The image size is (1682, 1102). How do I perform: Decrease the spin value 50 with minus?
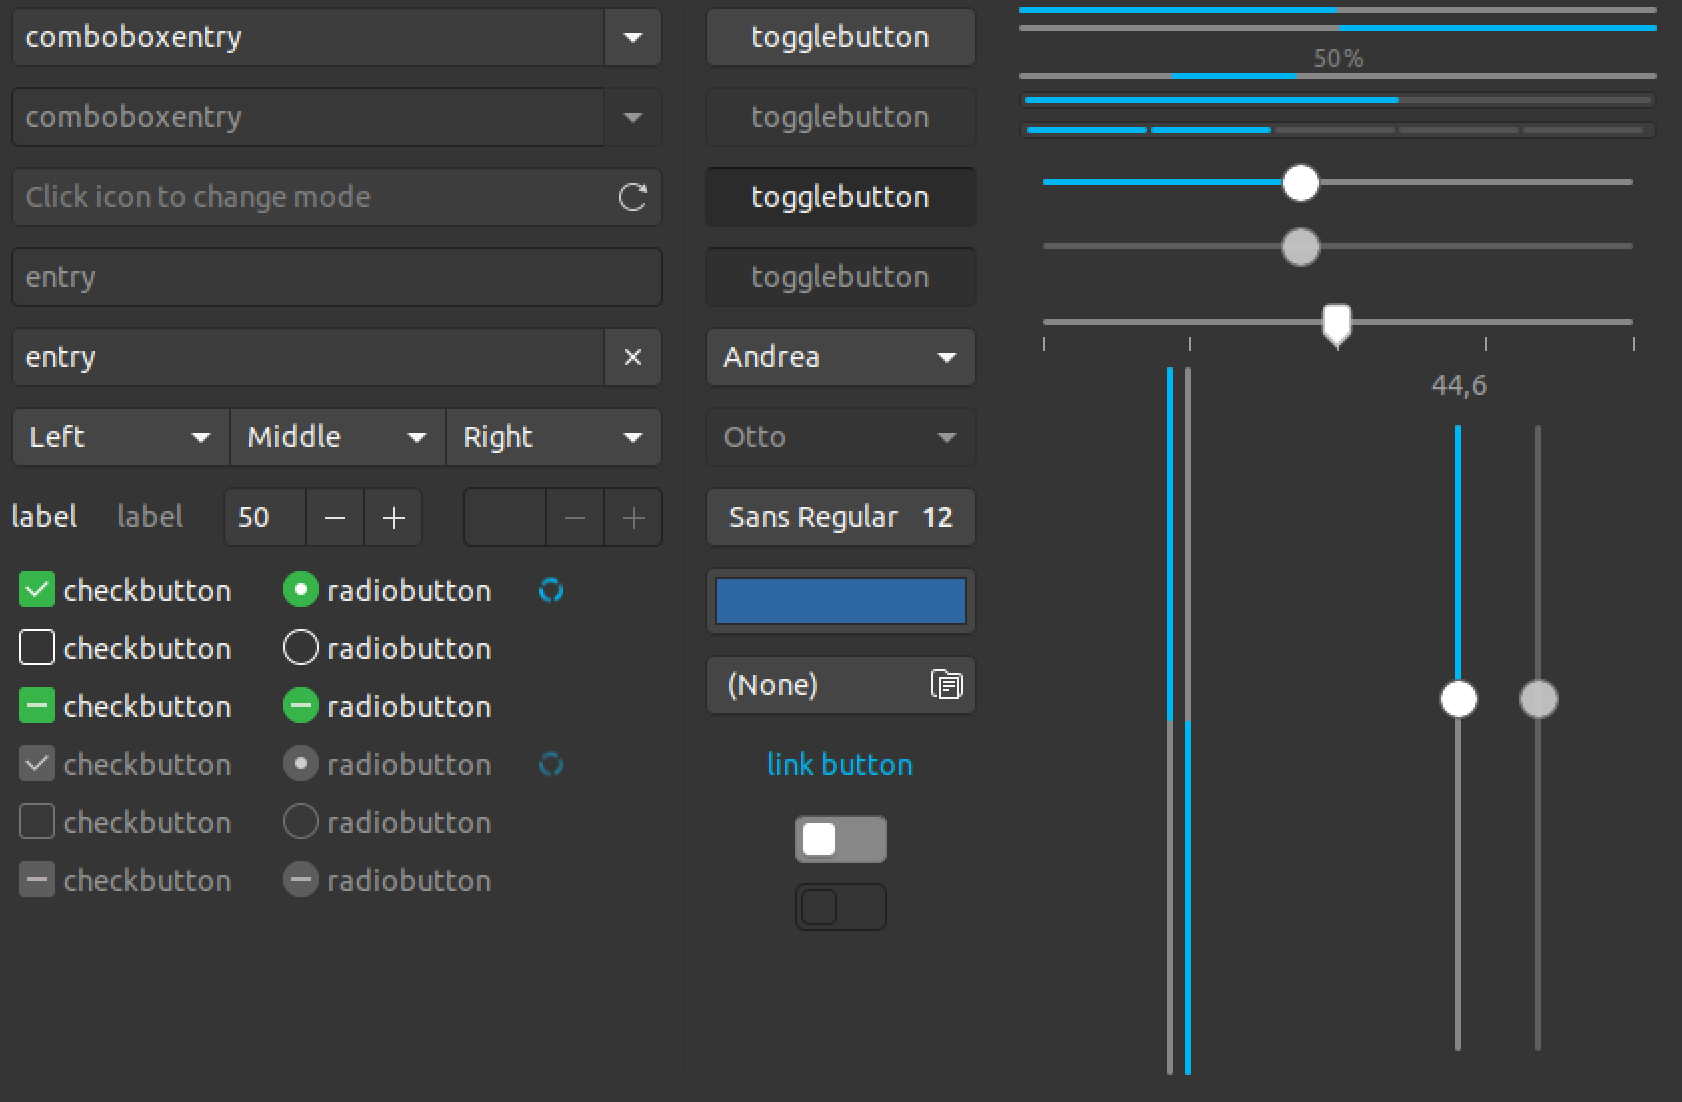(335, 517)
